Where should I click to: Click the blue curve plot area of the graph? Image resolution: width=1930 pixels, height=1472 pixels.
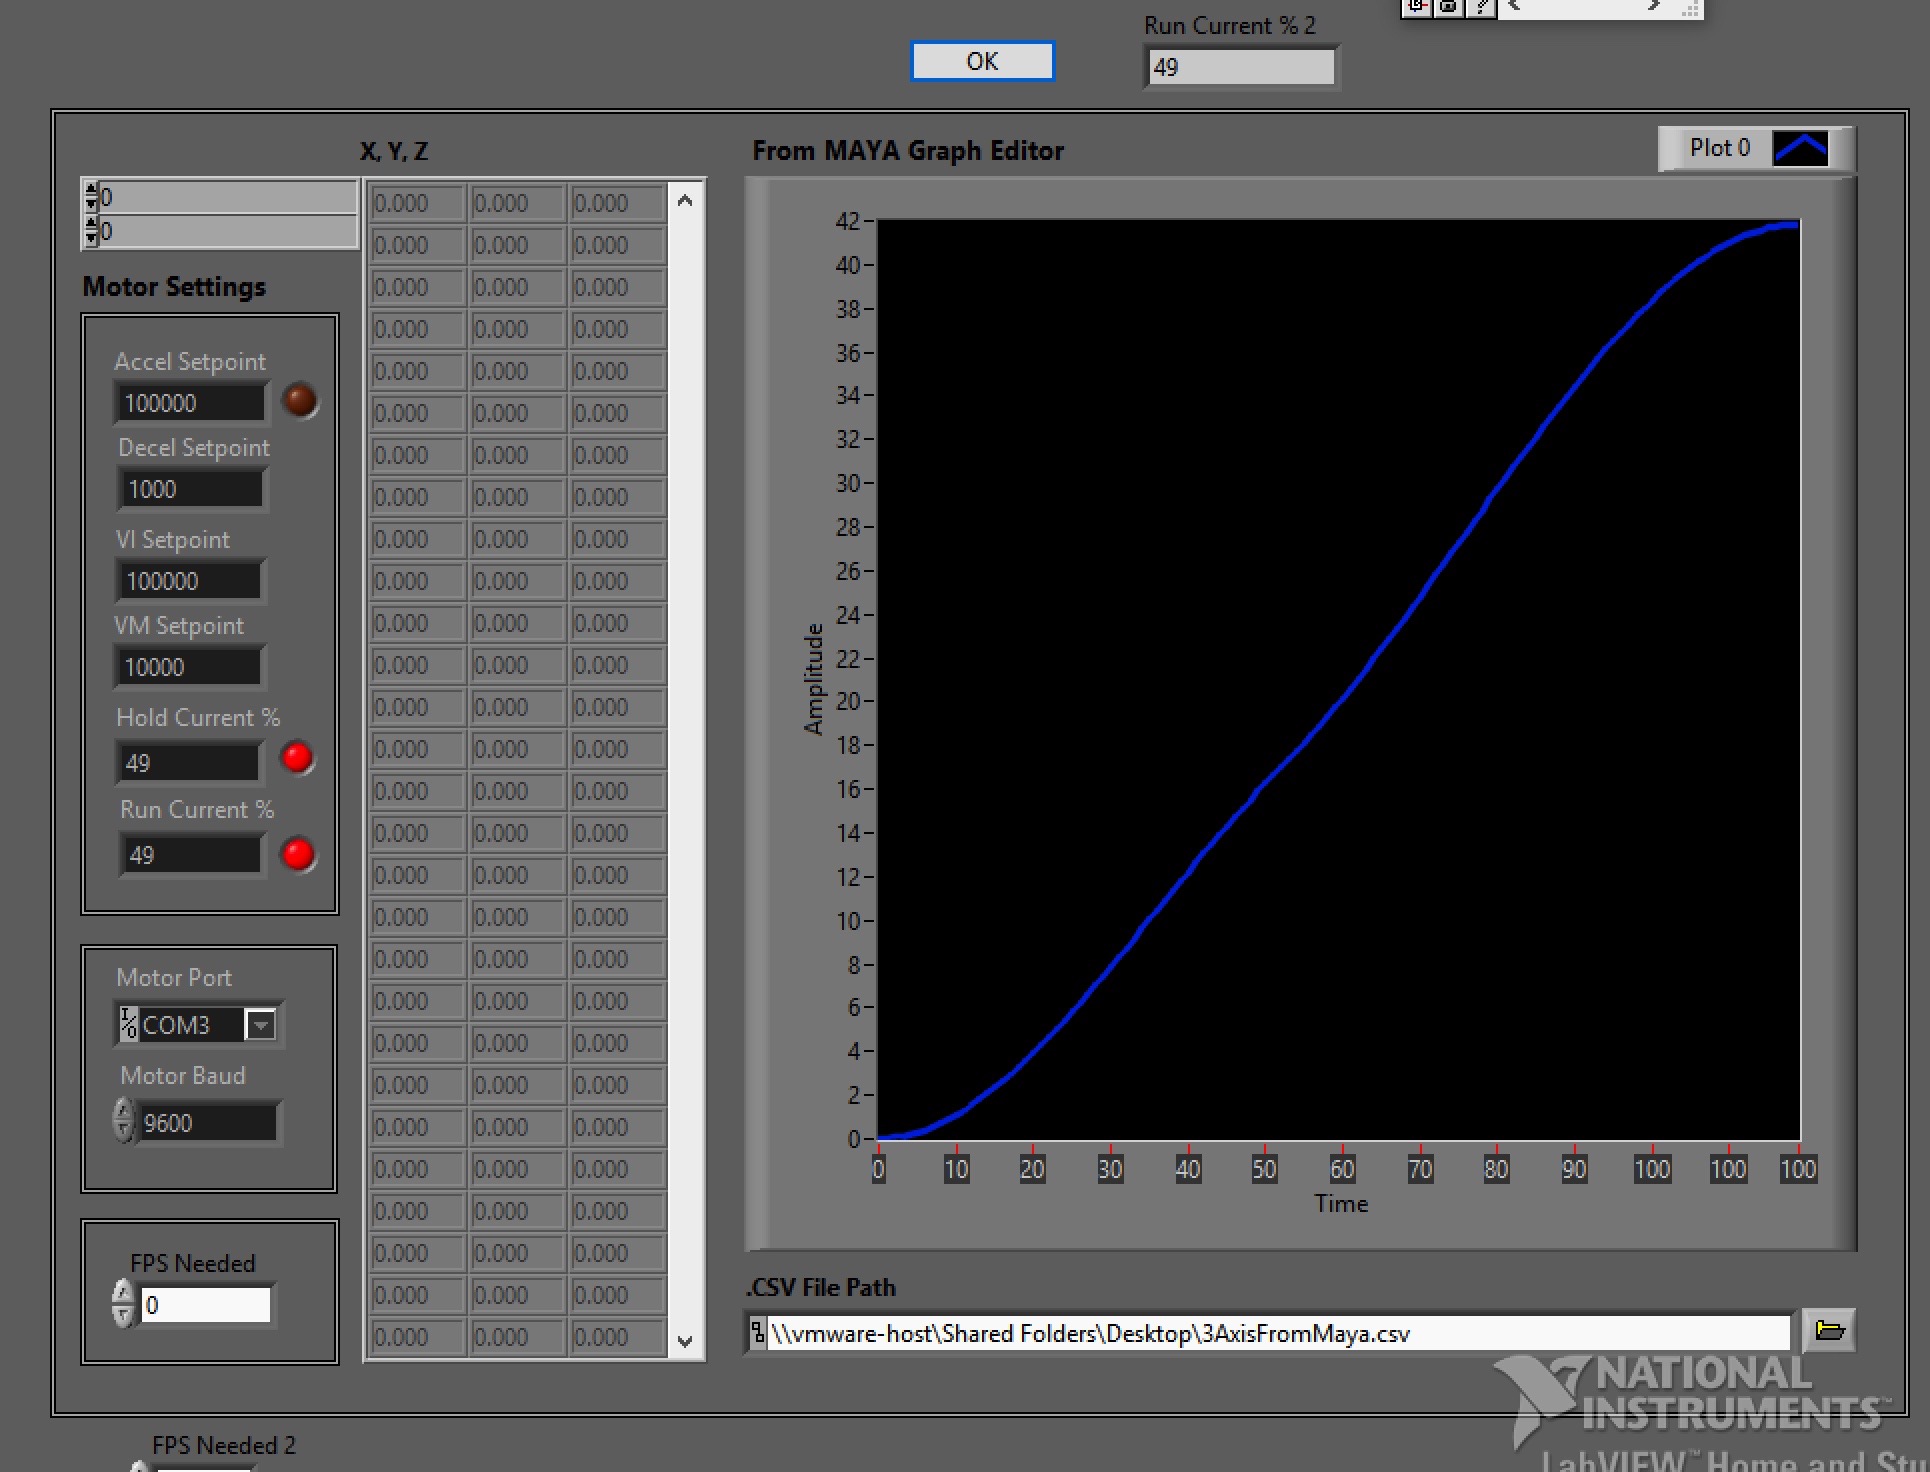[1338, 679]
